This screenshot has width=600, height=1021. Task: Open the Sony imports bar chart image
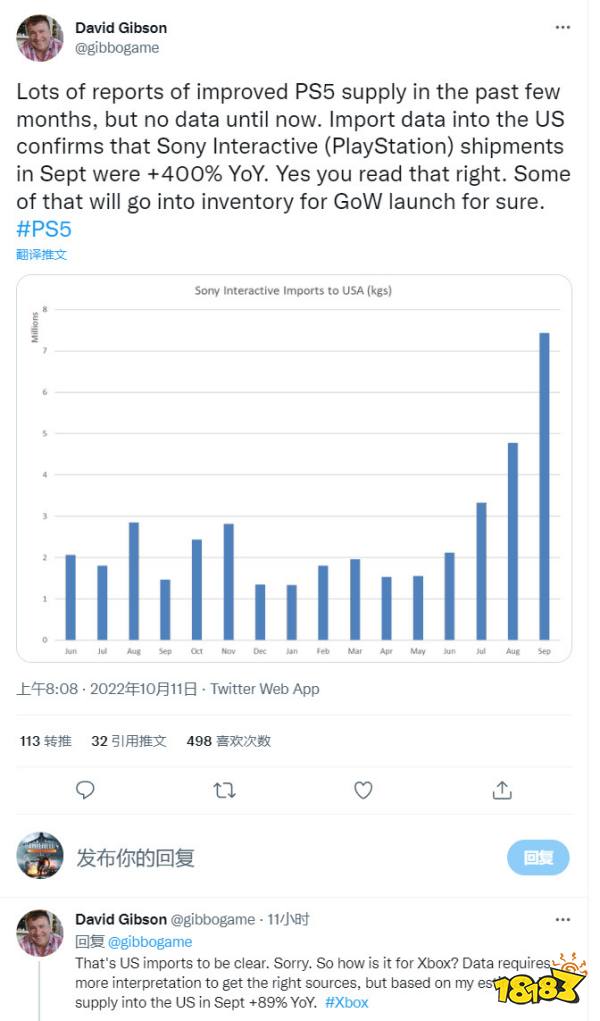[x=294, y=468]
